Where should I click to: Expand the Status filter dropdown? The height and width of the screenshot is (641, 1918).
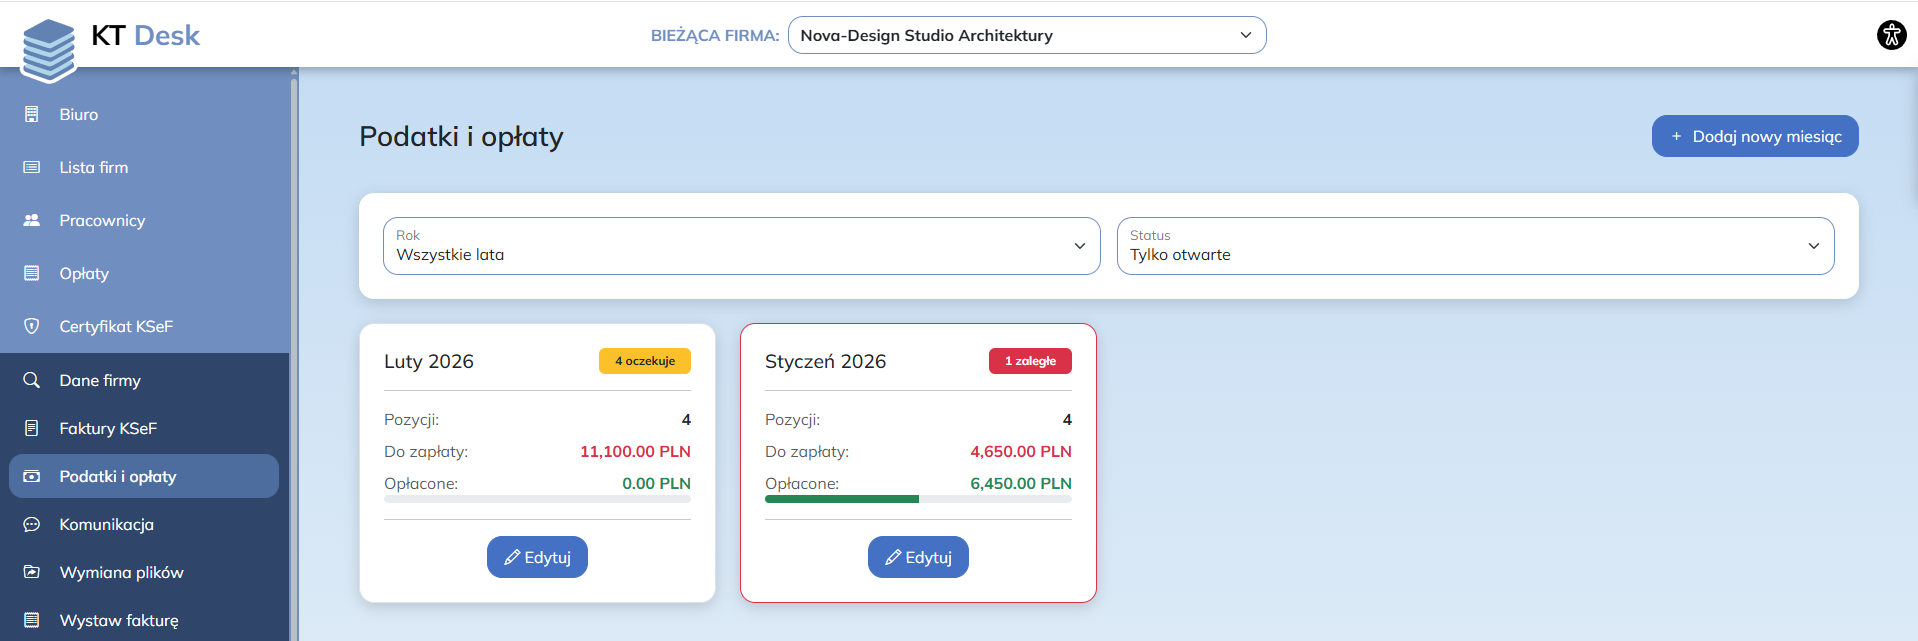(1475, 246)
